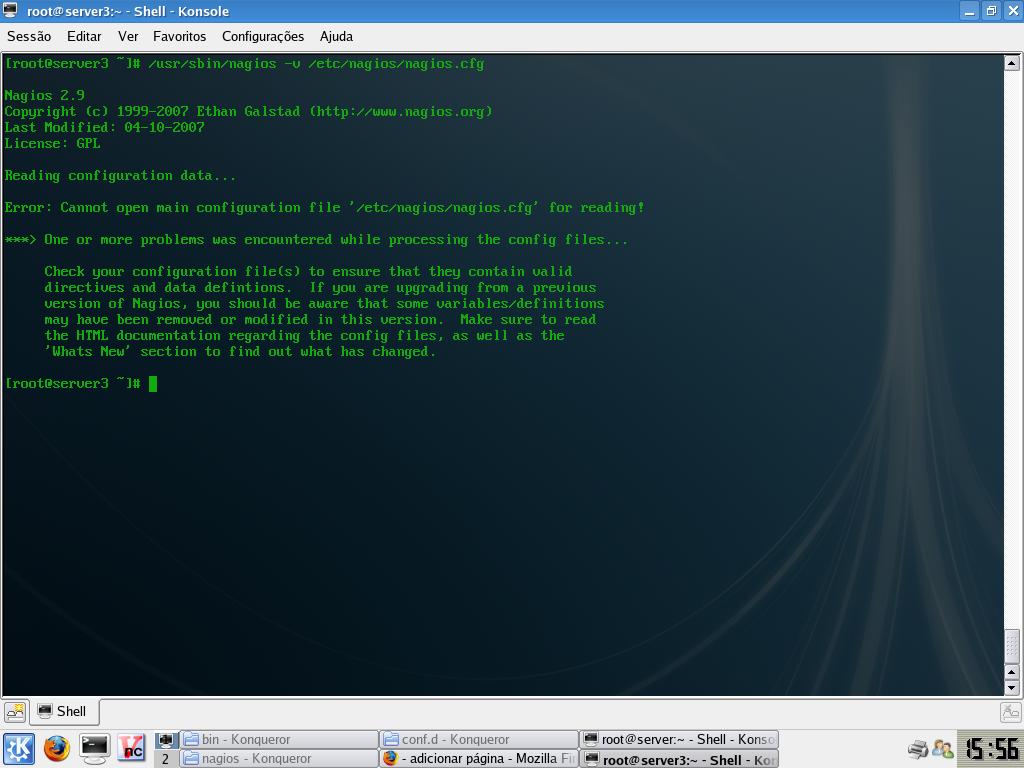Switch to virtual desktop 2 in pager
1024x768 pixels.
pyautogui.click(x=166, y=759)
